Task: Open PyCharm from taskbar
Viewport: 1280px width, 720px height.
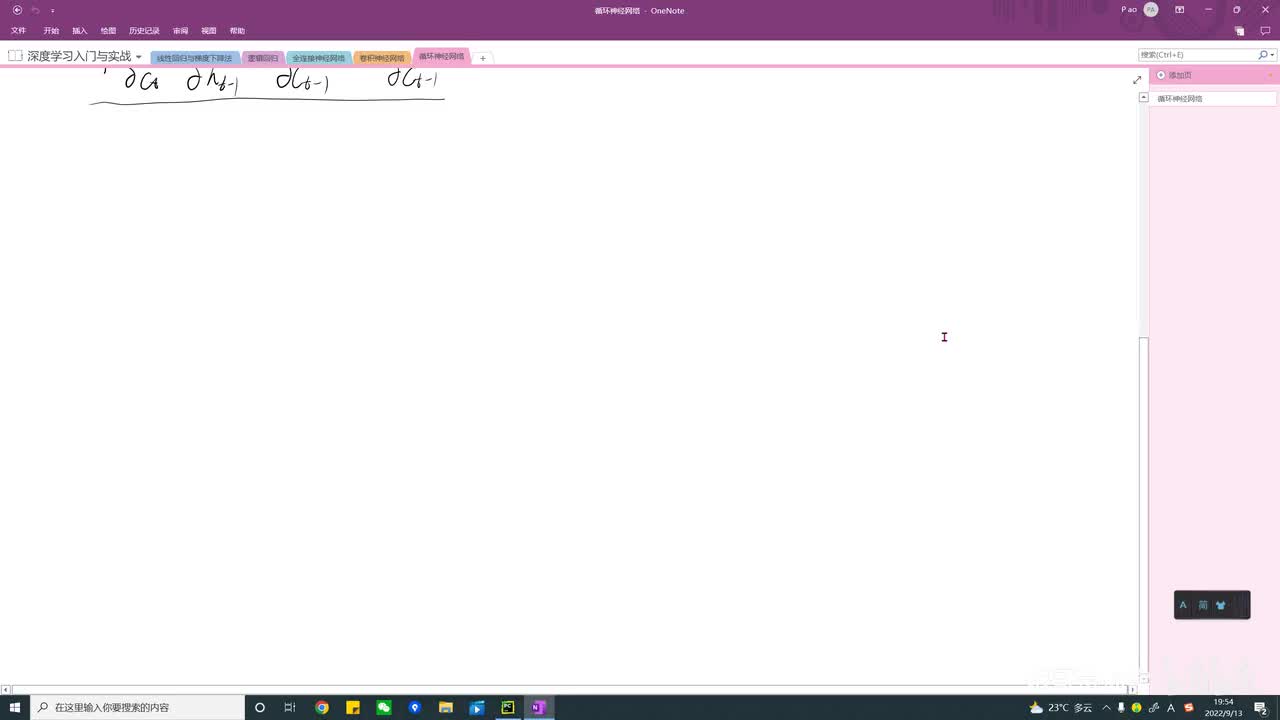Action: pos(508,707)
